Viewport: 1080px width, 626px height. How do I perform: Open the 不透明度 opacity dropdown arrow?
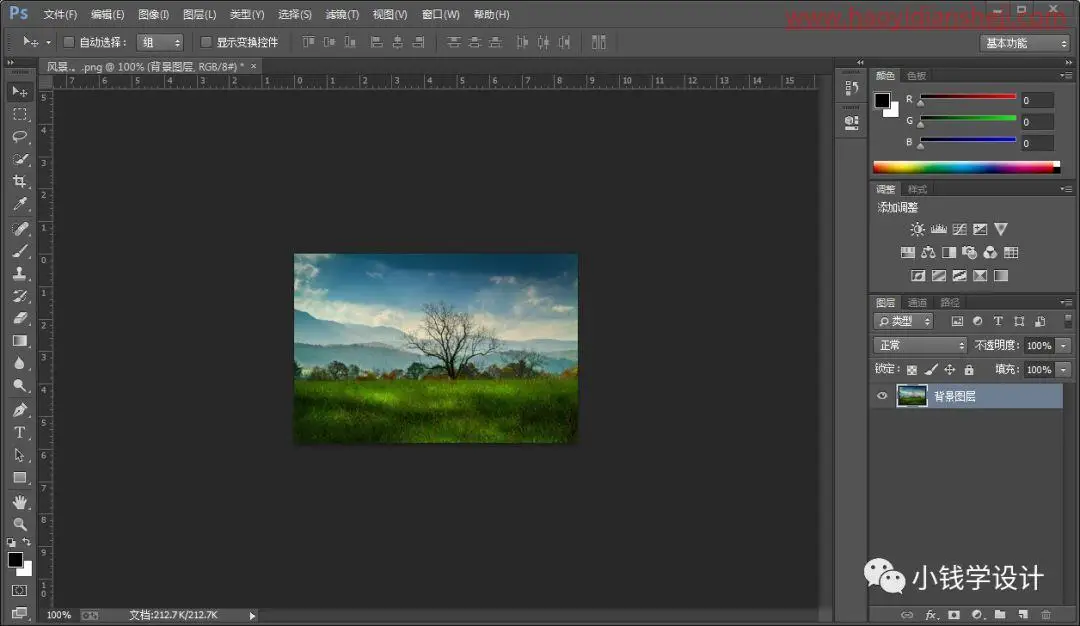click(x=1063, y=346)
